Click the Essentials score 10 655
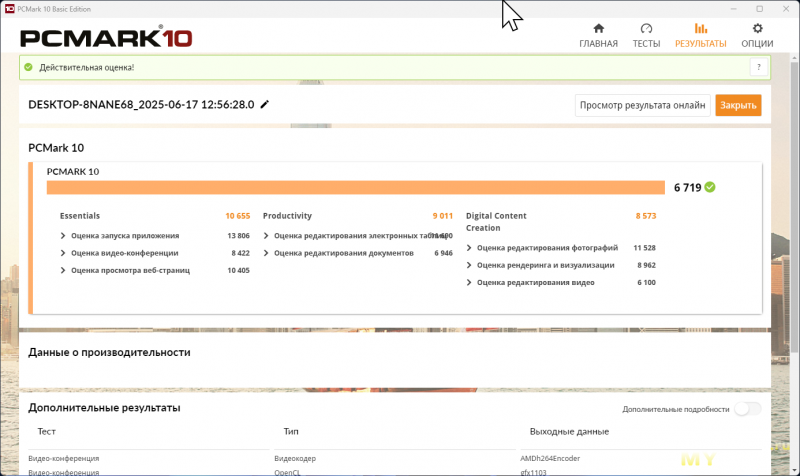Viewport: 800px width, 476px height. click(238, 216)
